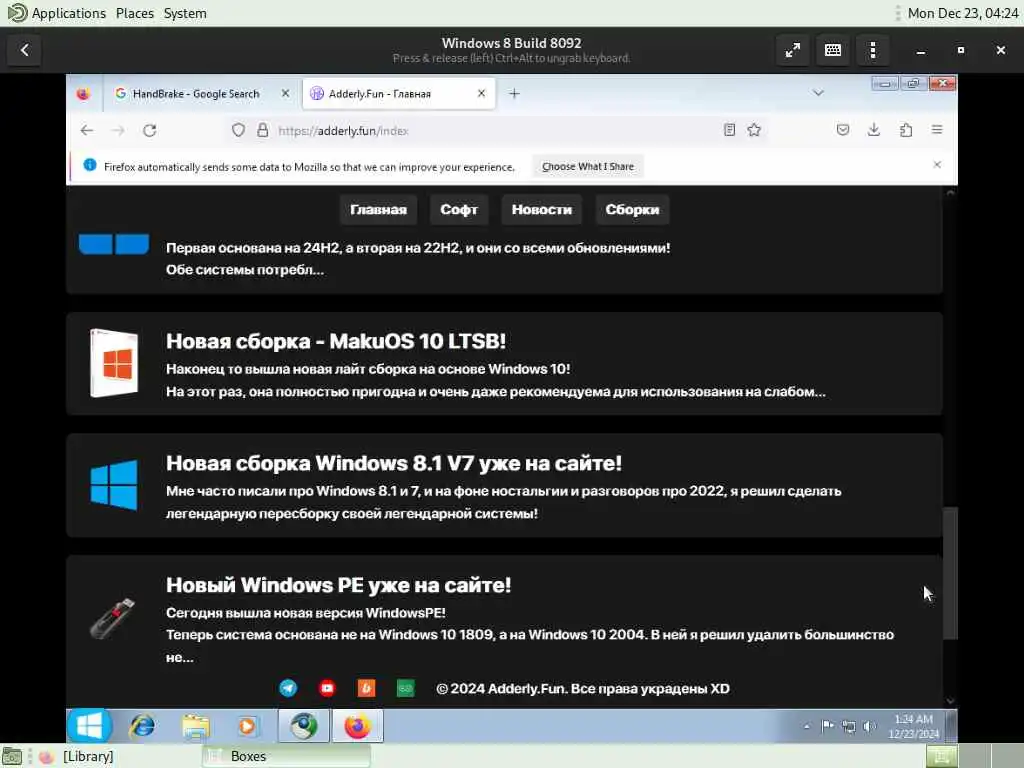
Task: Open Windows Media Player taskbar icon
Action: (x=248, y=726)
